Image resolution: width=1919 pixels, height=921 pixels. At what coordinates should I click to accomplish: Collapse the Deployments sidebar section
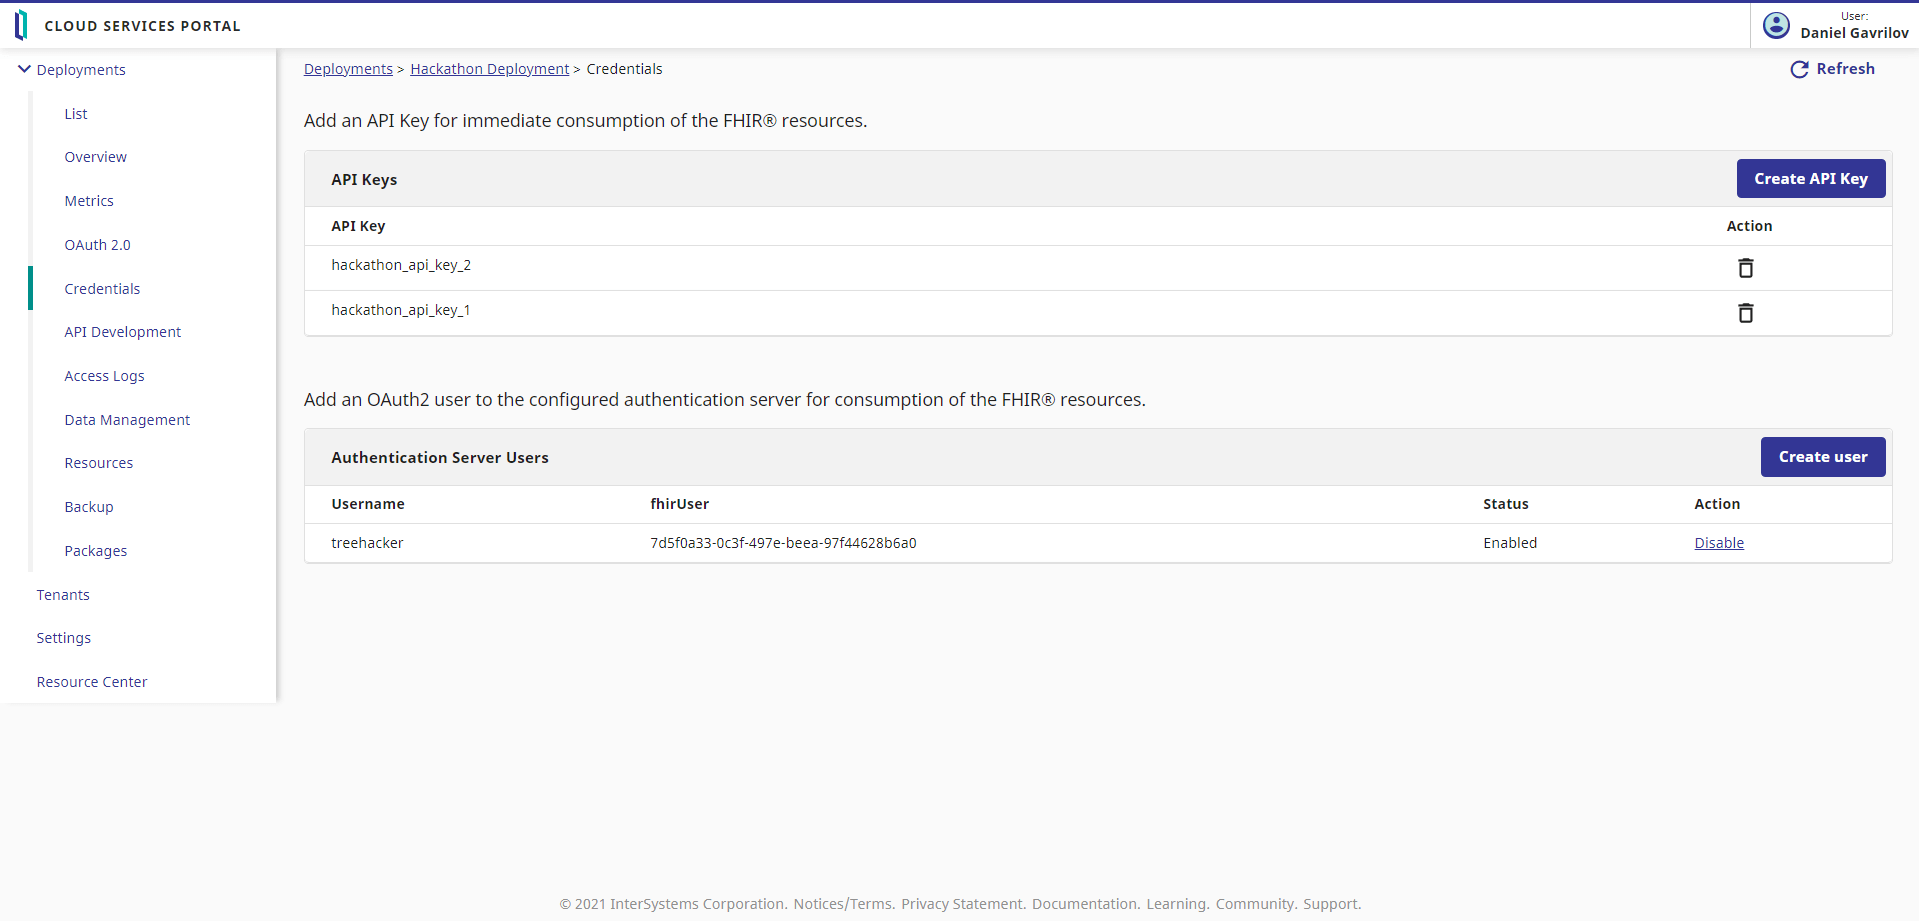pyautogui.click(x=25, y=69)
